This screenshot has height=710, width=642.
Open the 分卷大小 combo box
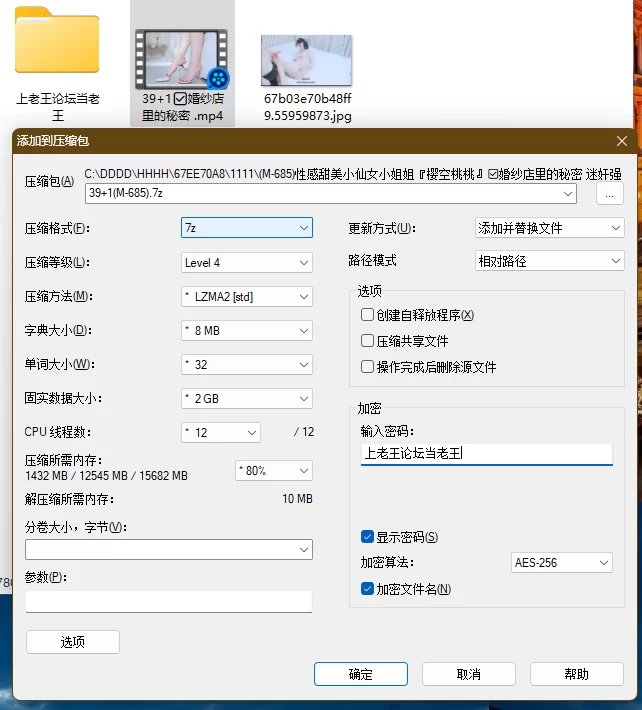[169, 549]
